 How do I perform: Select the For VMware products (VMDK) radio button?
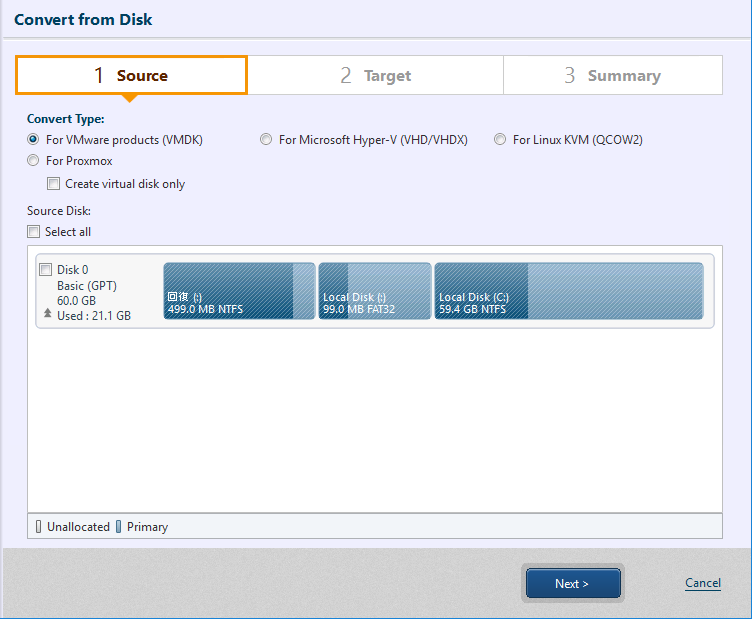[33, 140]
